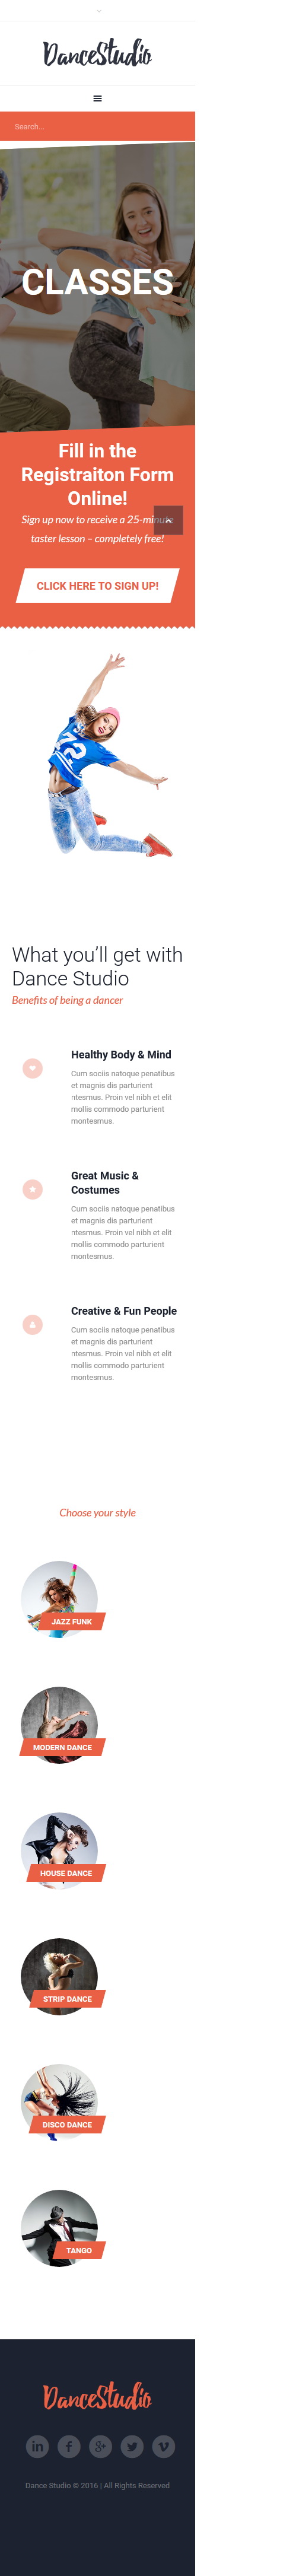Screen dimensions: 296x2576
Task: Click the LinkedIn icon in footer
Action: point(37,2446)
